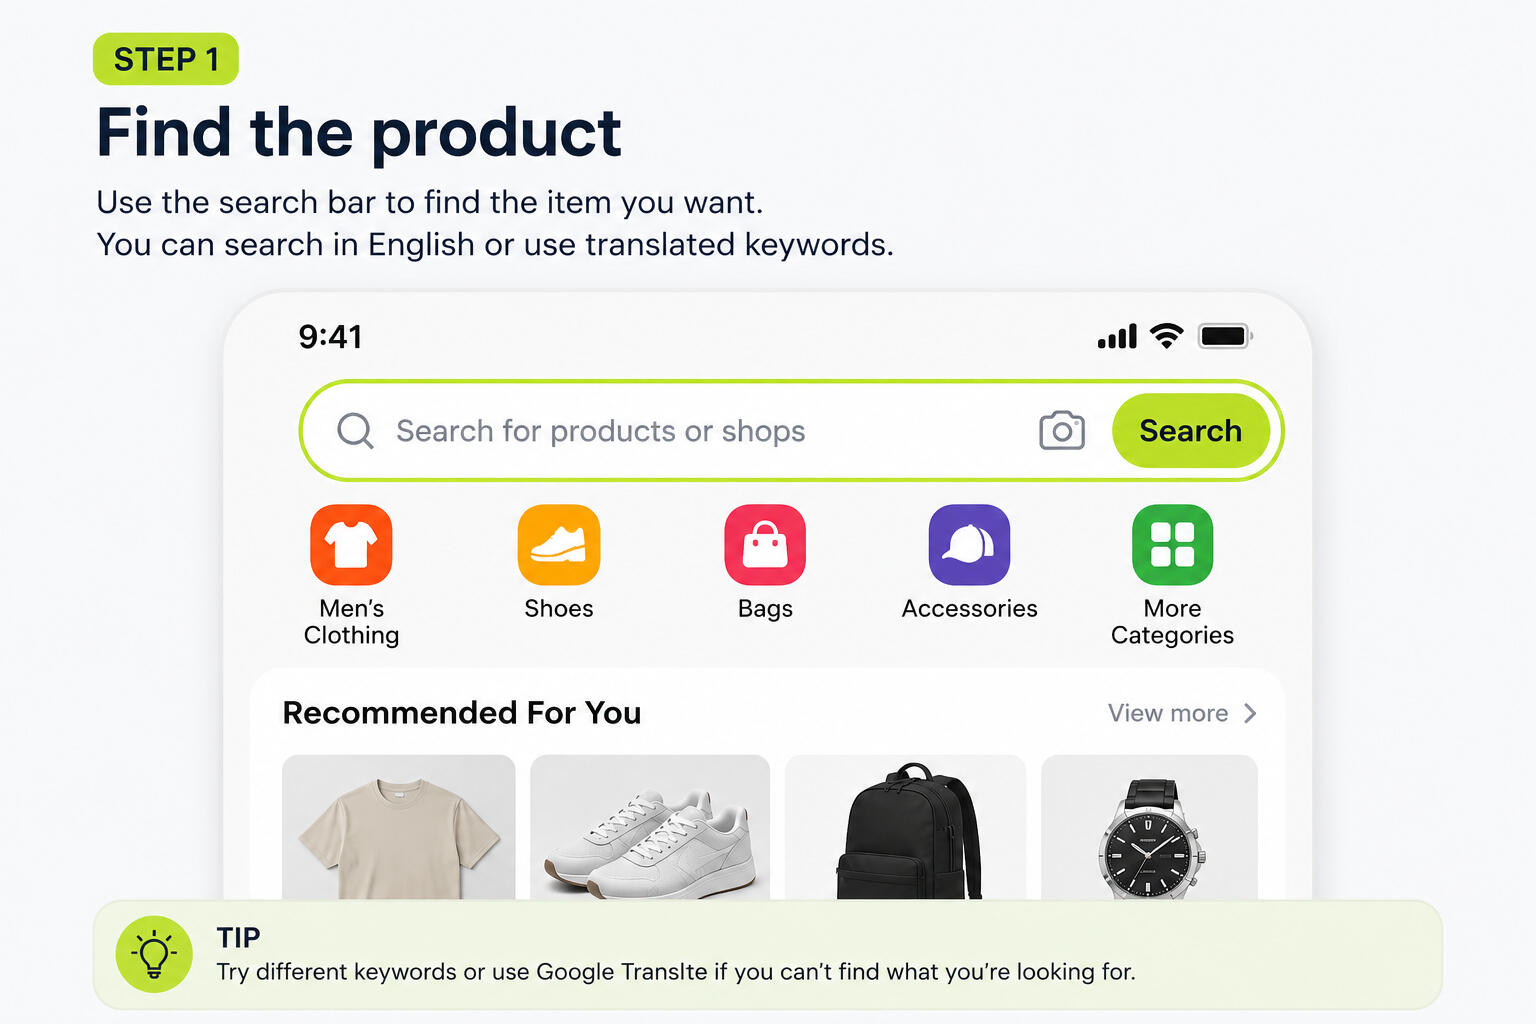Open camera image search icon

(x=1062, y=430)
